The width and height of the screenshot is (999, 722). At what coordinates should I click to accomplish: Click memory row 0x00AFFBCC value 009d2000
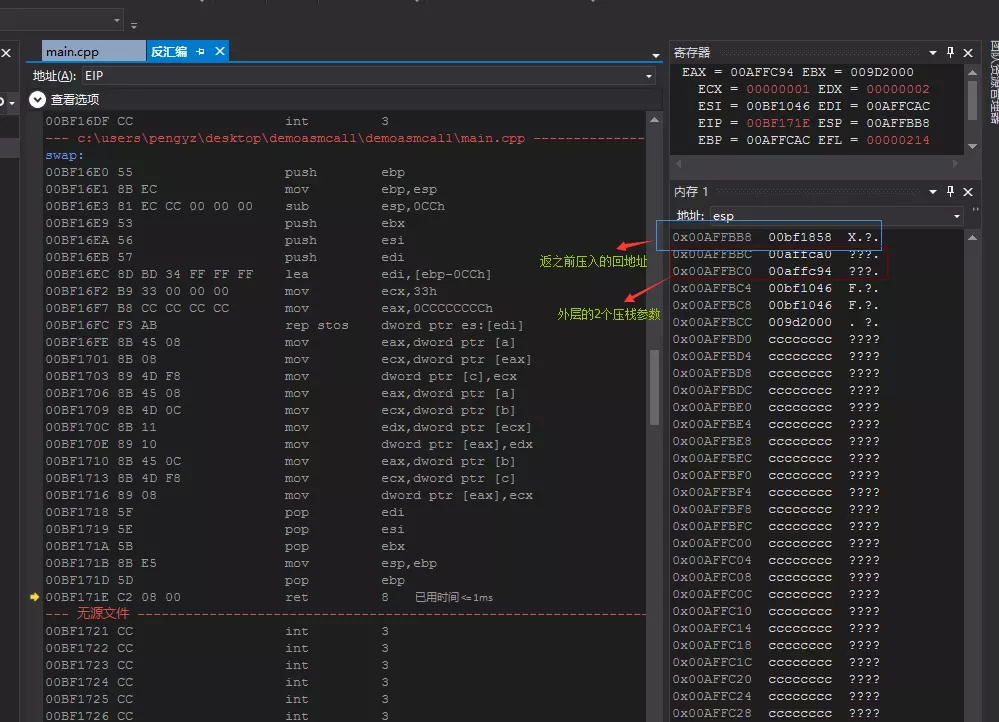click(x=800, y=322)
